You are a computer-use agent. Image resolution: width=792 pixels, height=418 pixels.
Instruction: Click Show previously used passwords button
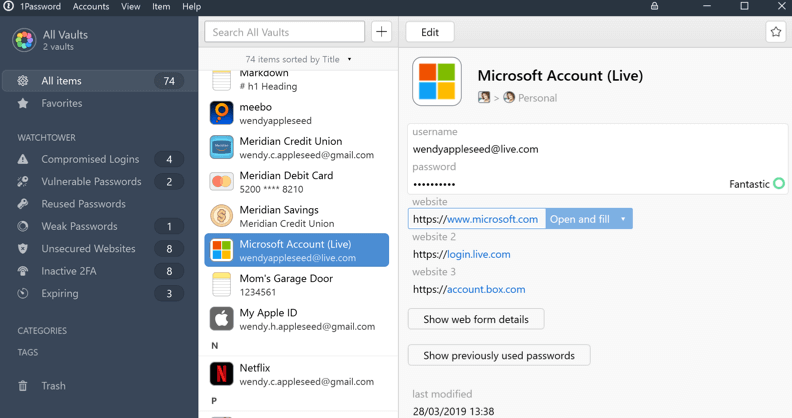pyautogui.click(x=499, y=355)
